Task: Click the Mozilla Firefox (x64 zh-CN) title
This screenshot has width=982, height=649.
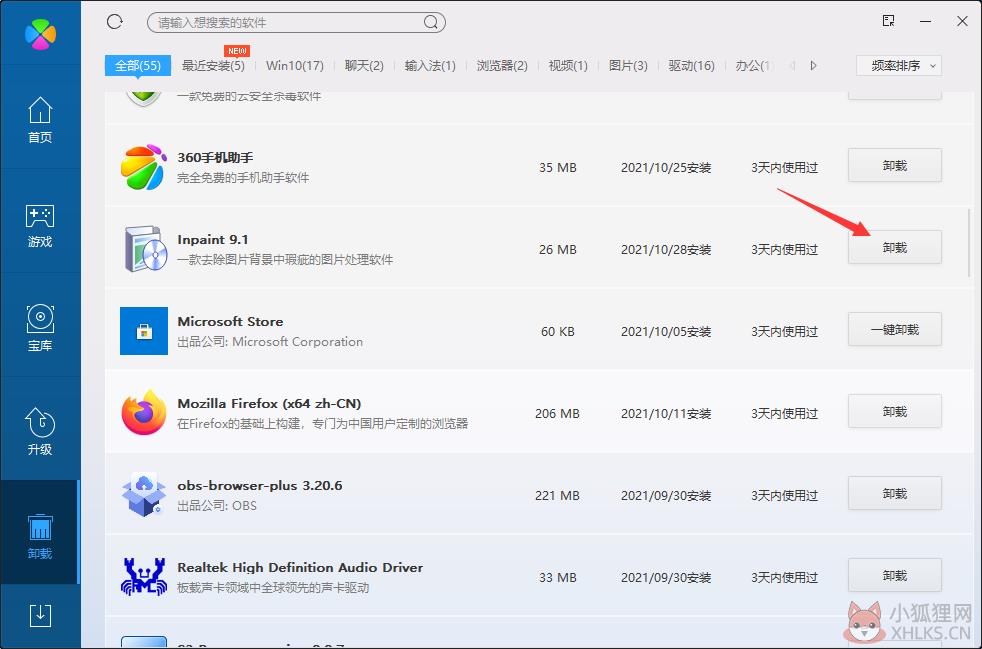Action: 269,403
